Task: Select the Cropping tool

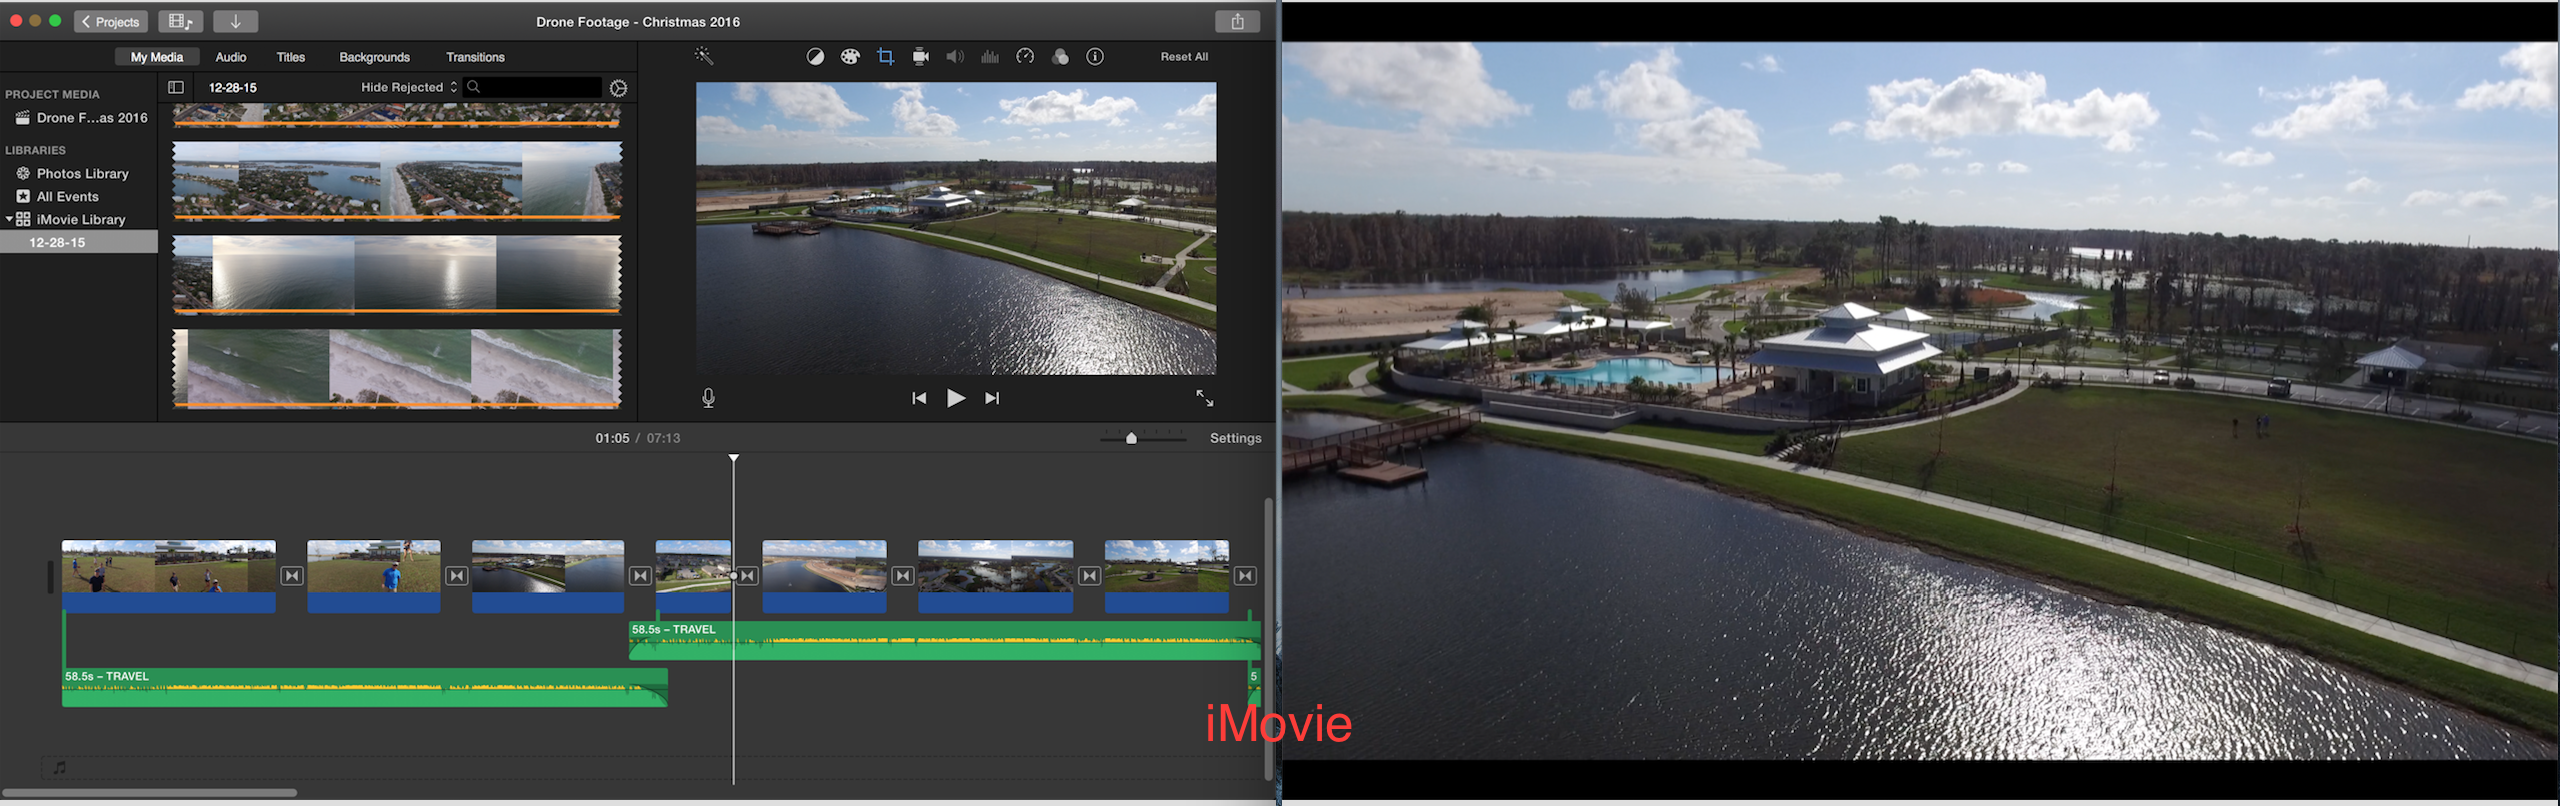Action: 885,57
